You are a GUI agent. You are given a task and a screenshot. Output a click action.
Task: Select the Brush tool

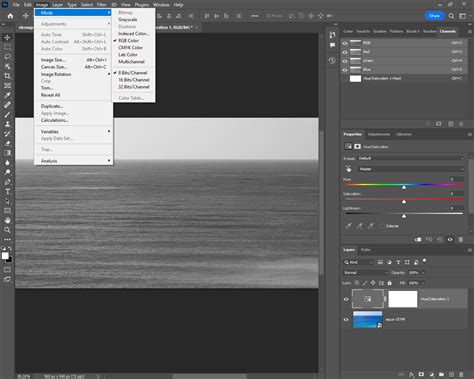pos(7,115)
